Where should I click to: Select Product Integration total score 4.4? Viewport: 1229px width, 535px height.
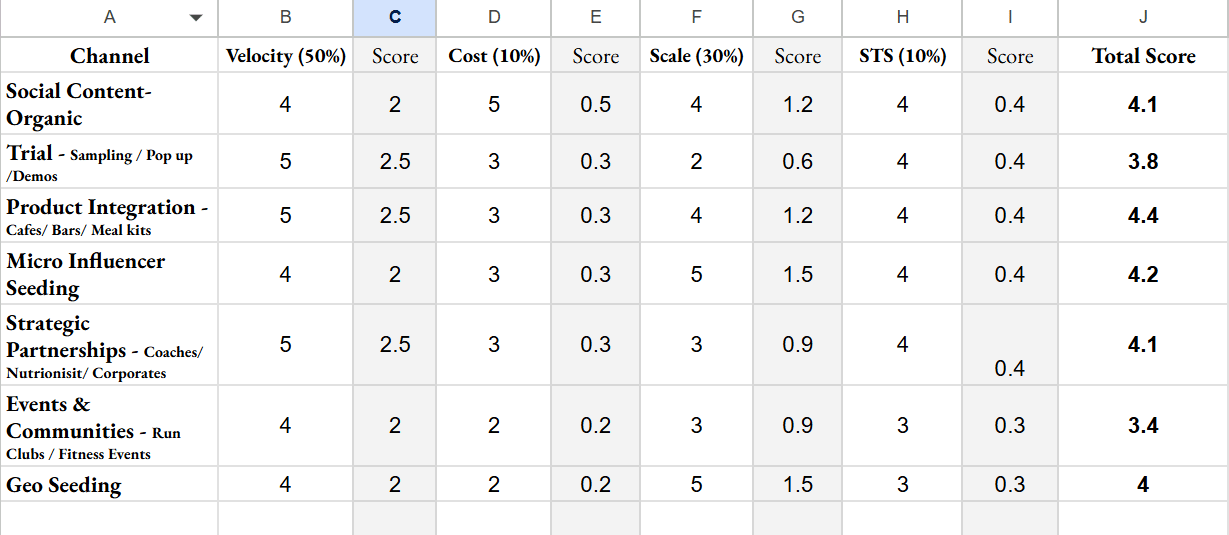click(x=1143, y=216)
